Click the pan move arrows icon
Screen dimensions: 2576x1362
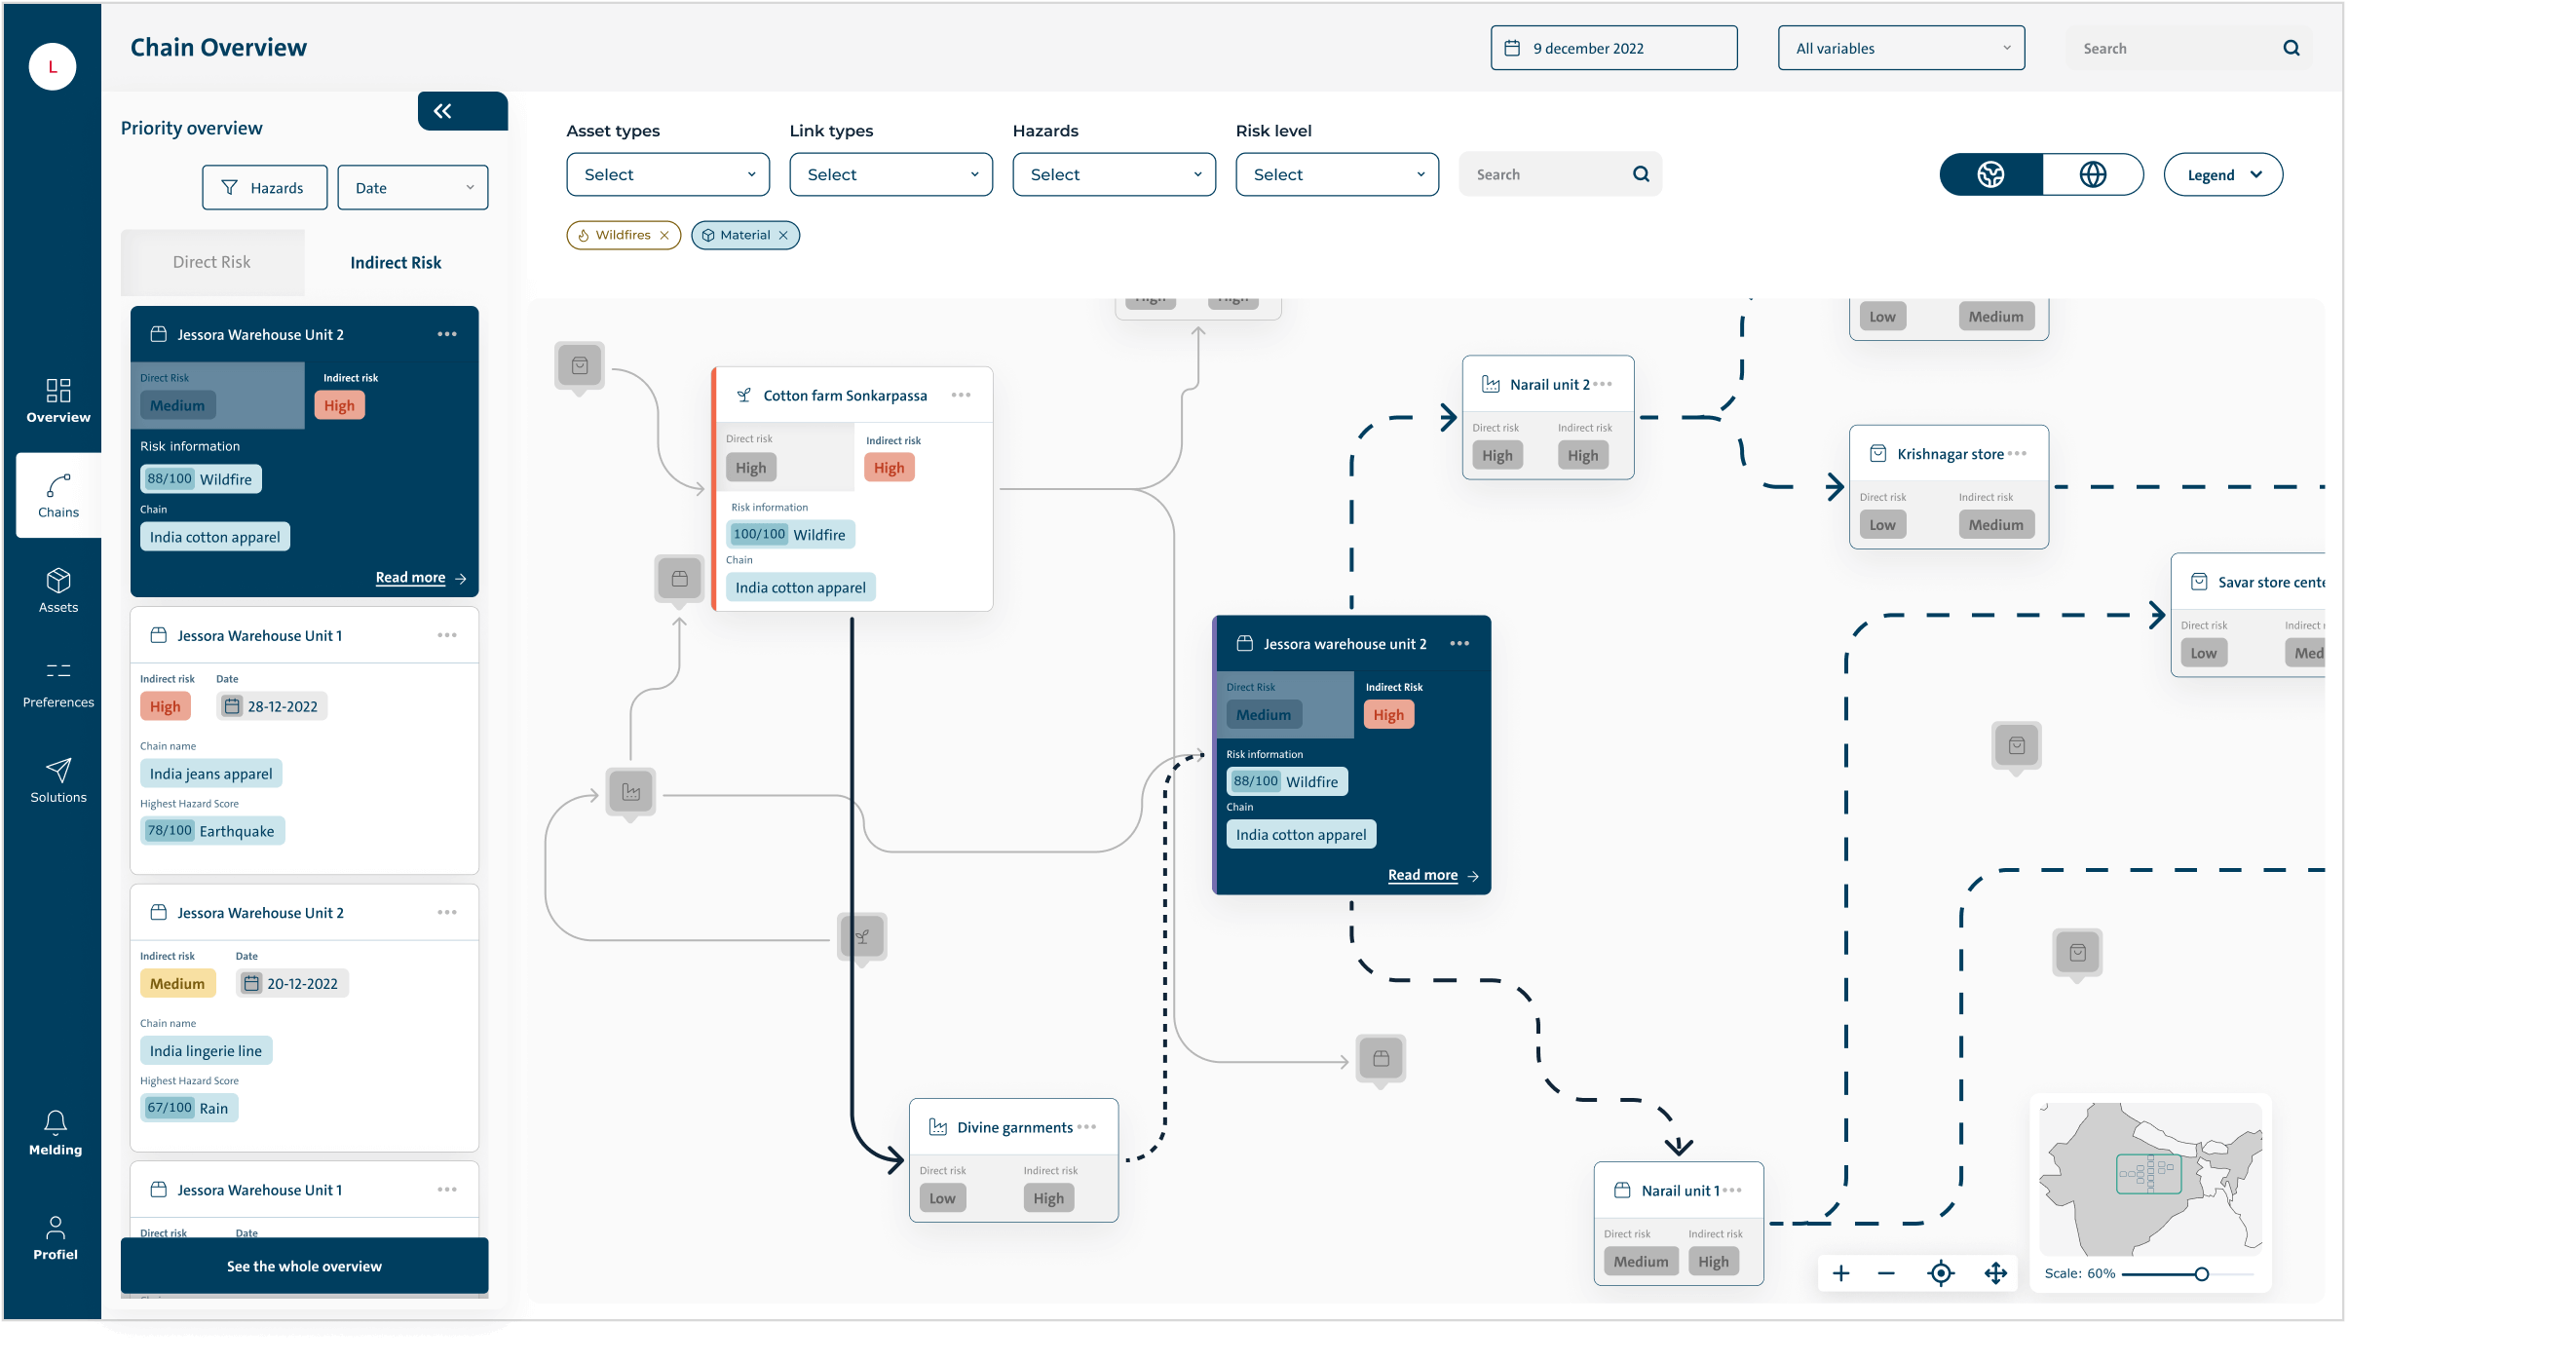click(1995, 1273)
